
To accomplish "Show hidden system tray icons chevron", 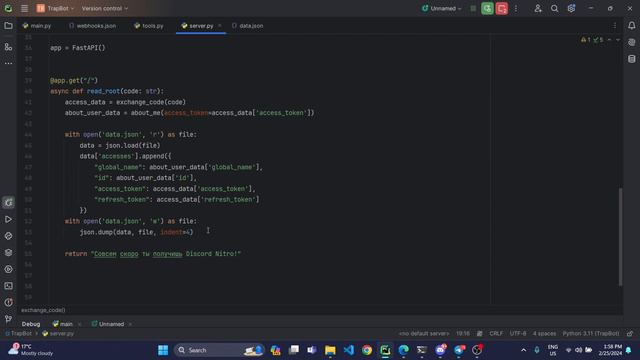I will tap(523, 350).
